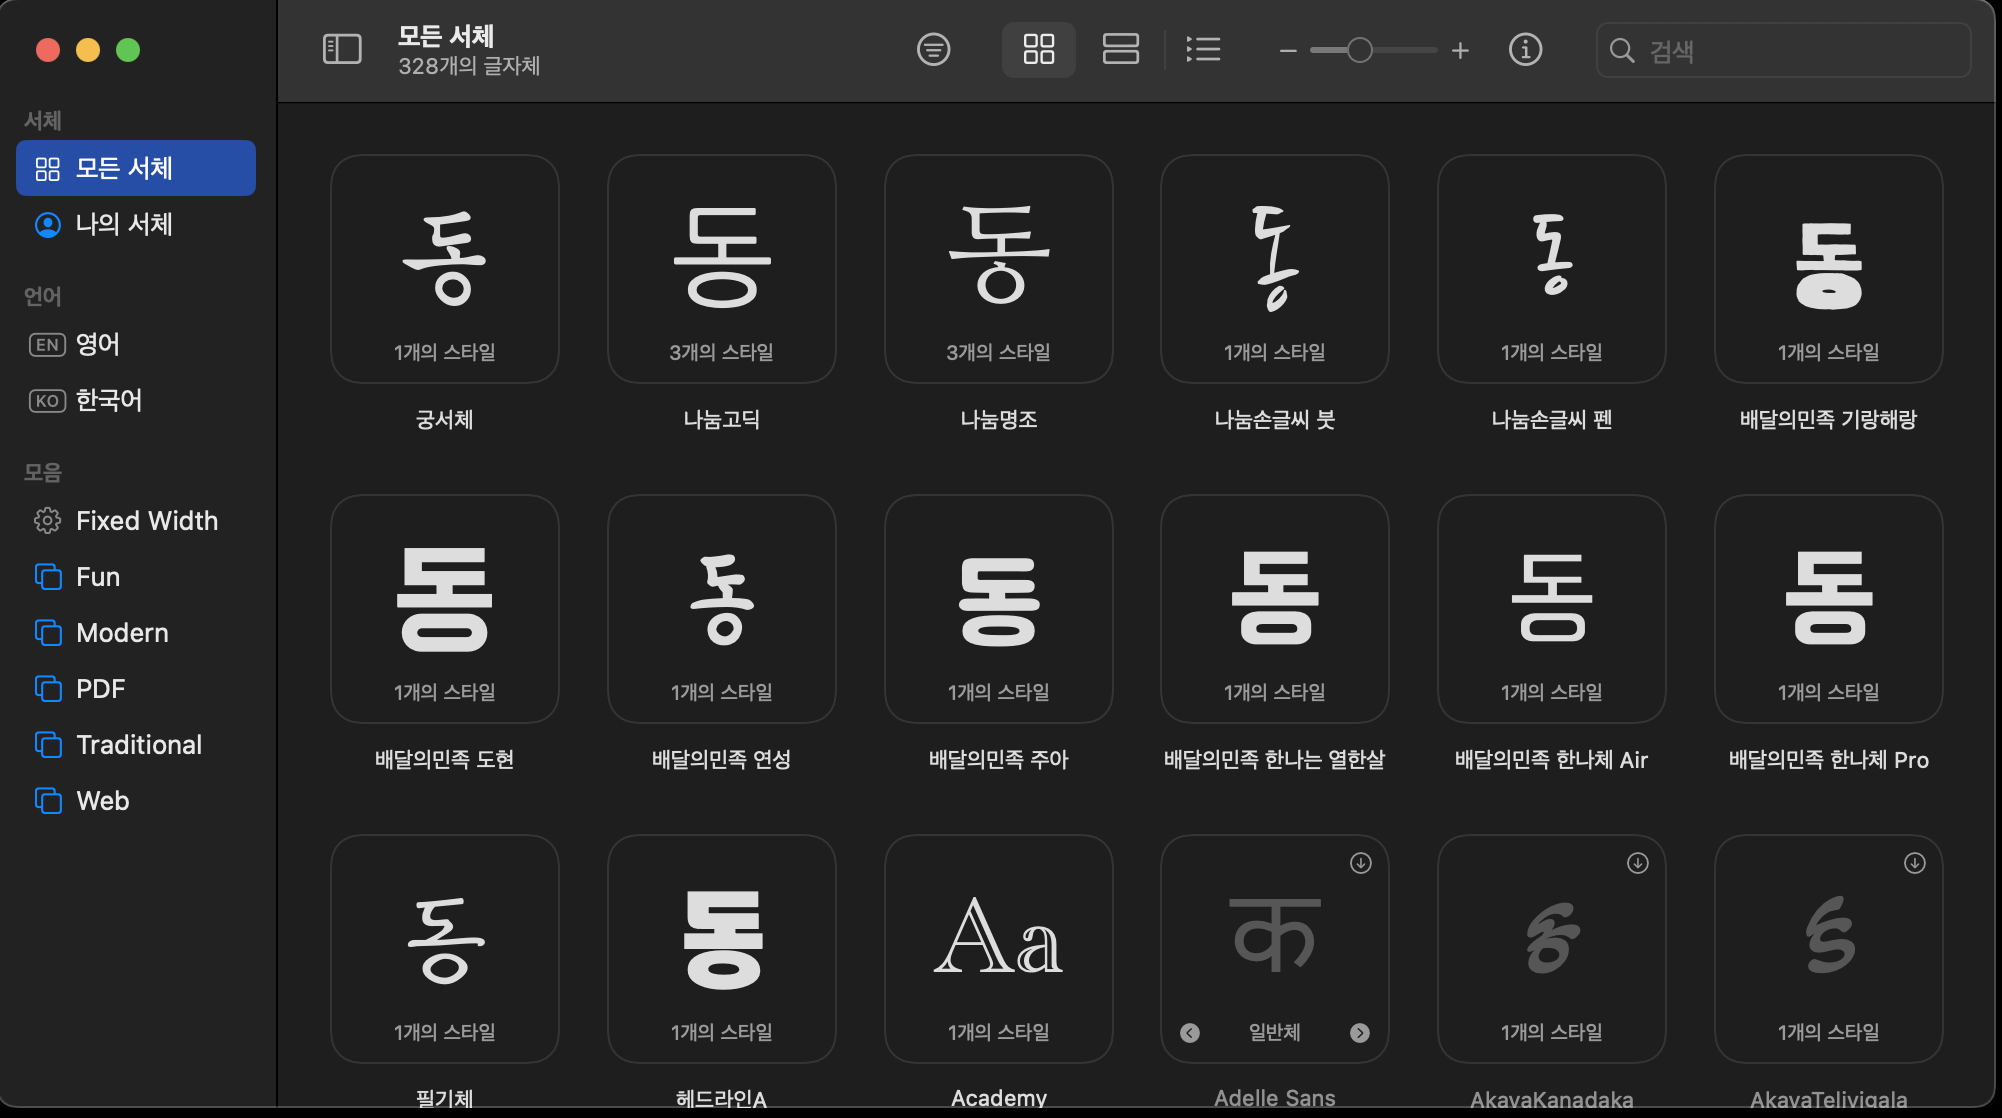Viewport: 2002px width, 1118px height.
Task: Download the AkayaKanadaka font
Action: 1638,863
